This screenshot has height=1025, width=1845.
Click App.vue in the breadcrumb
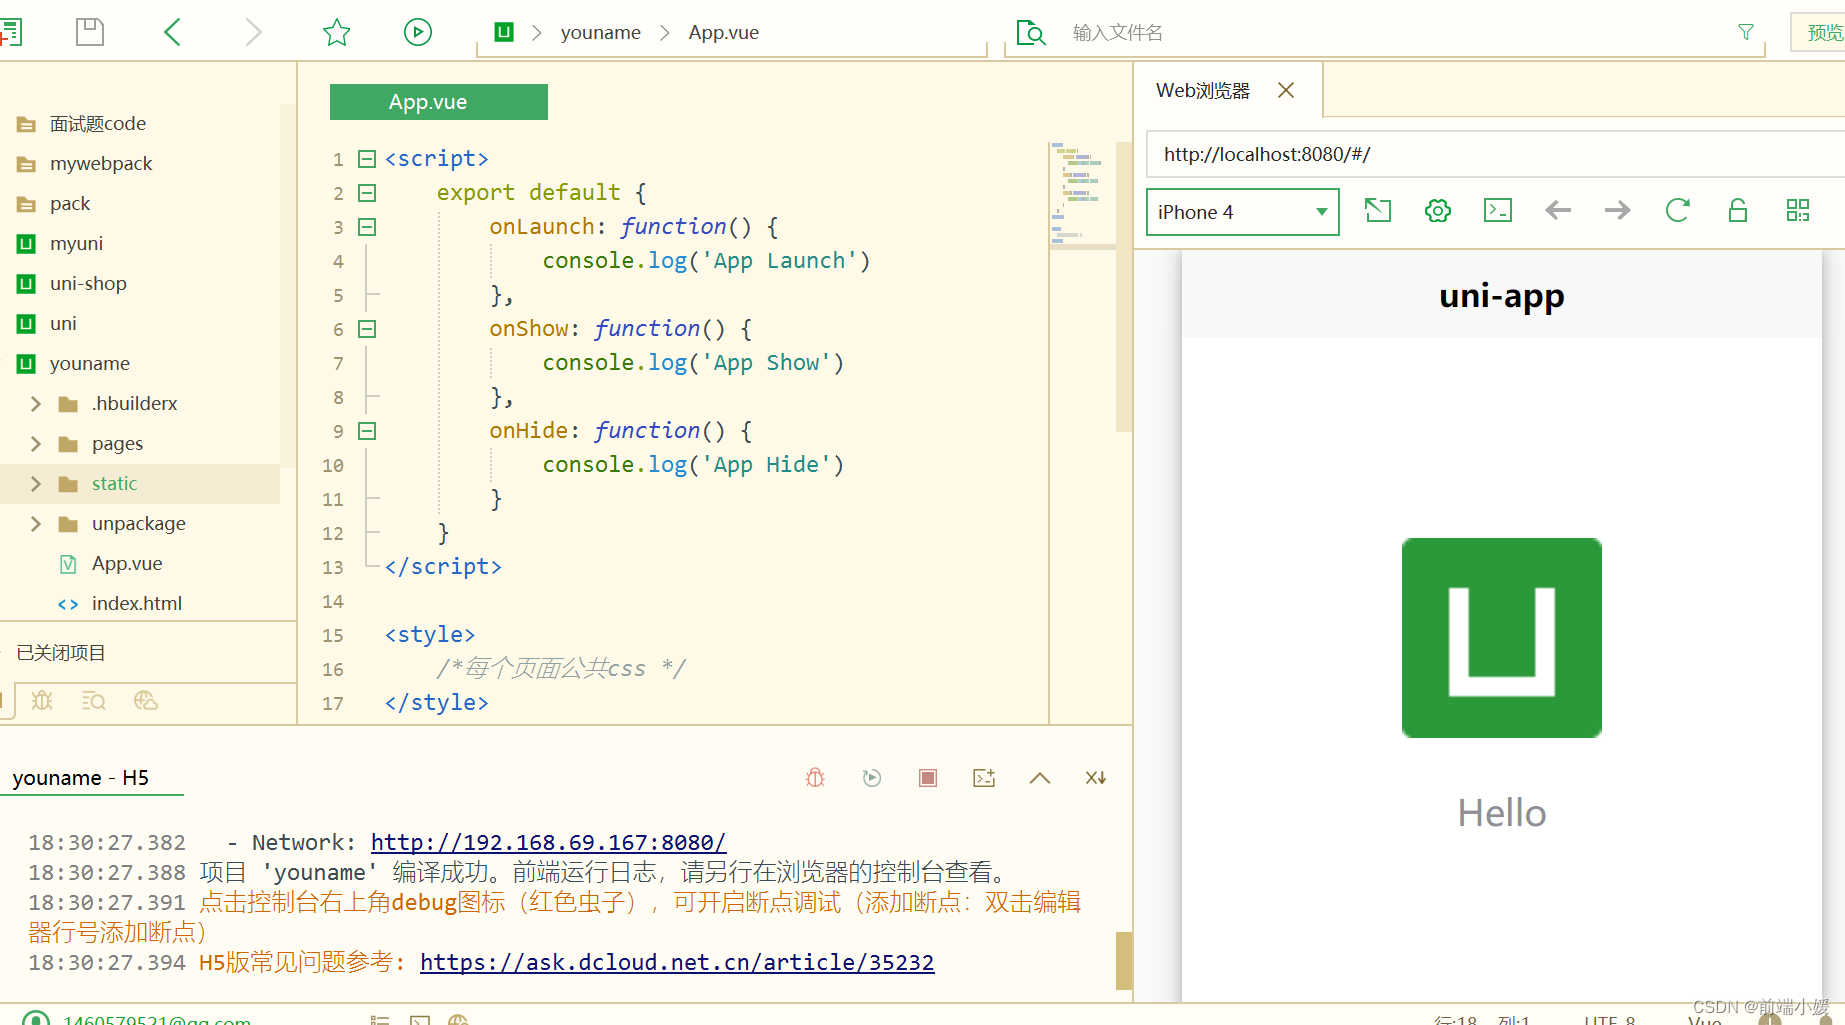point(723,32)
